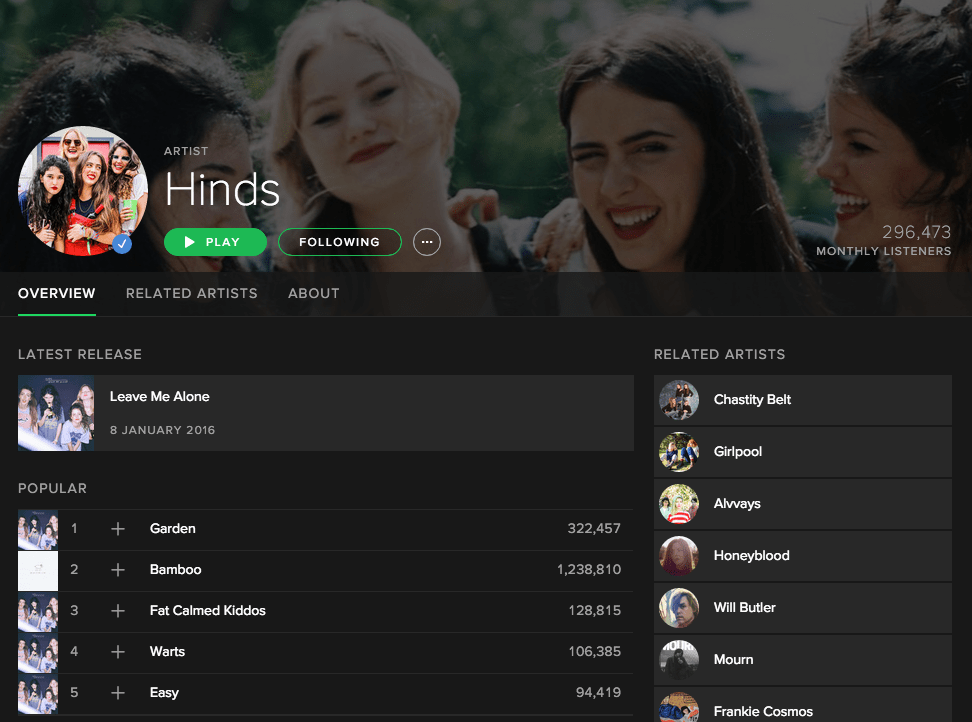Open related artist Chastity Belt
This screenshot has height=722, width=972.
coord(752,400)
